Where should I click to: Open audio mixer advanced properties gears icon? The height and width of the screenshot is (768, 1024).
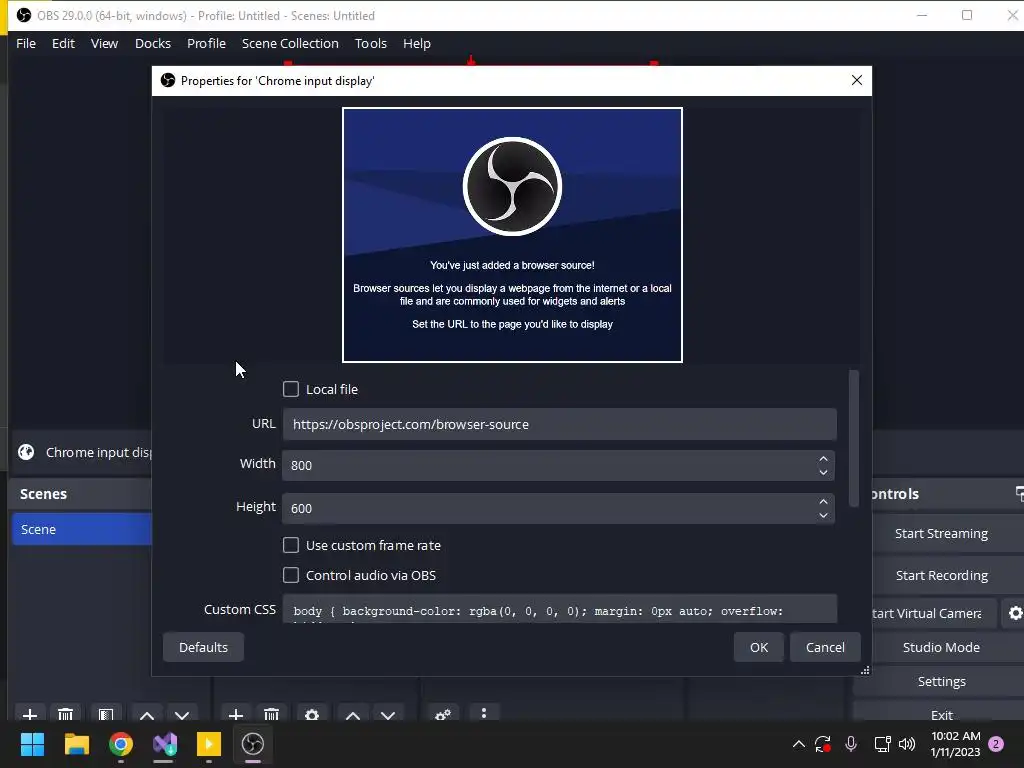[443, 714]
